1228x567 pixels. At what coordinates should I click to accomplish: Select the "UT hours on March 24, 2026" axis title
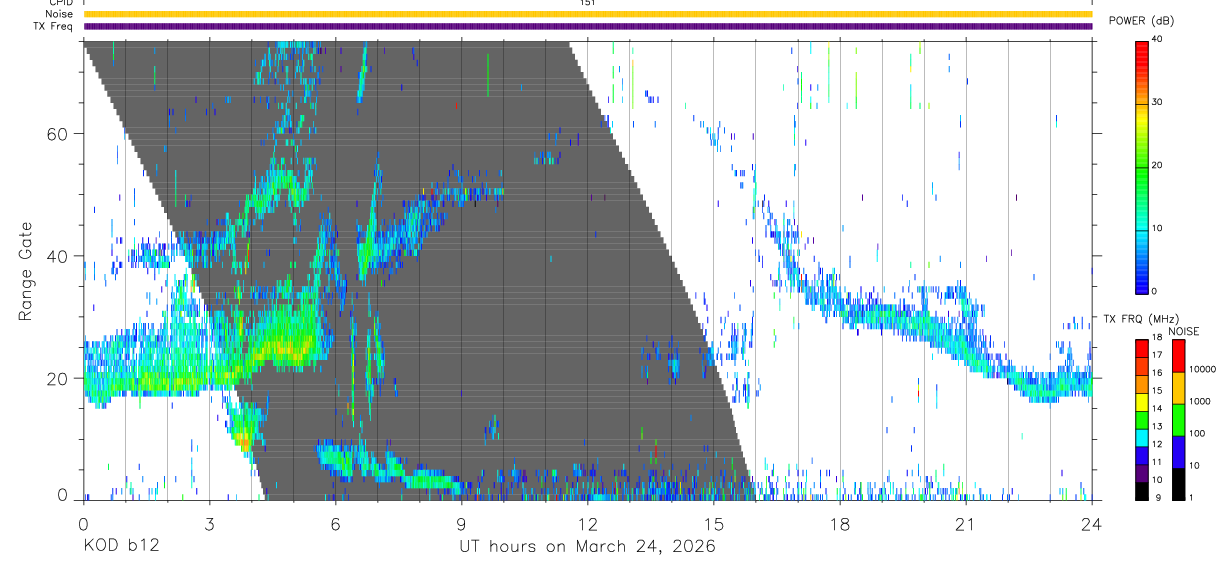click(587, 547)
